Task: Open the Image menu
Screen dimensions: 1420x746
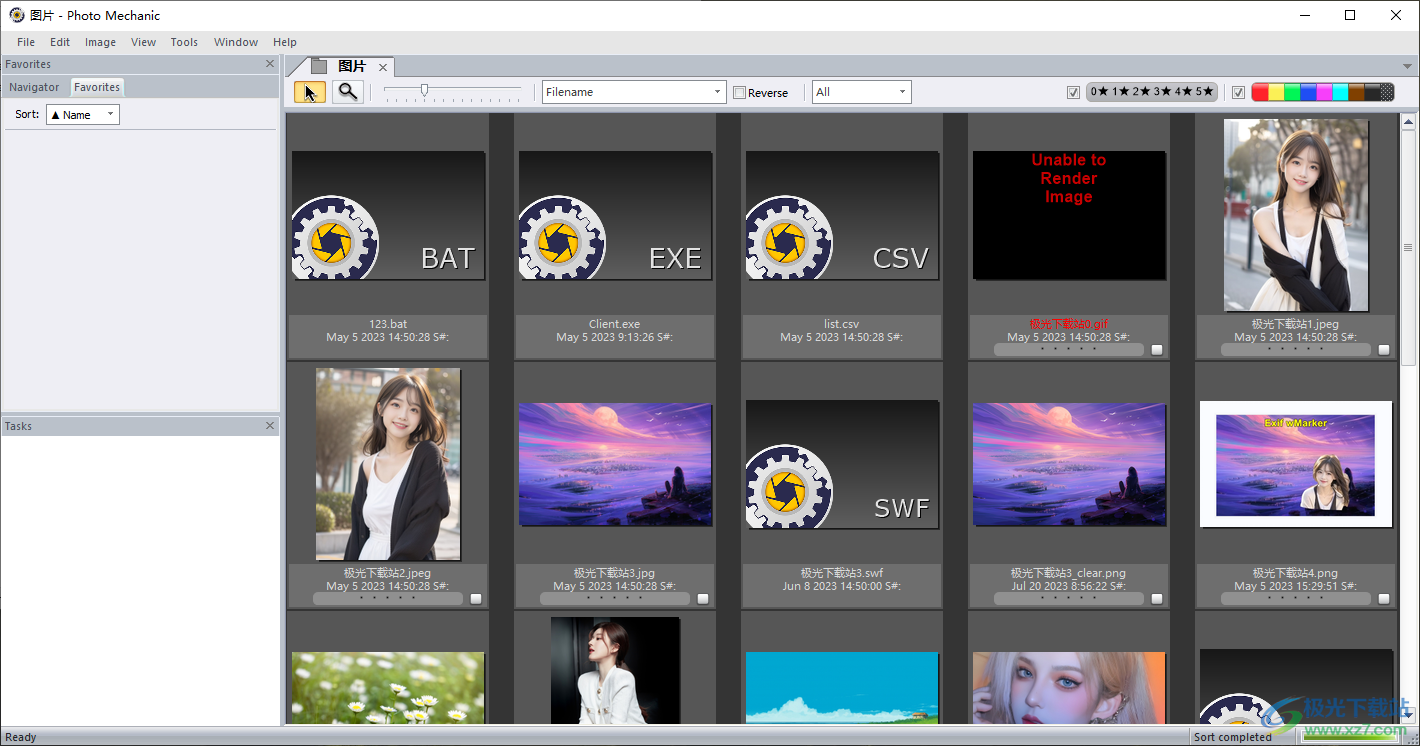Action: (x=100, y=42)
